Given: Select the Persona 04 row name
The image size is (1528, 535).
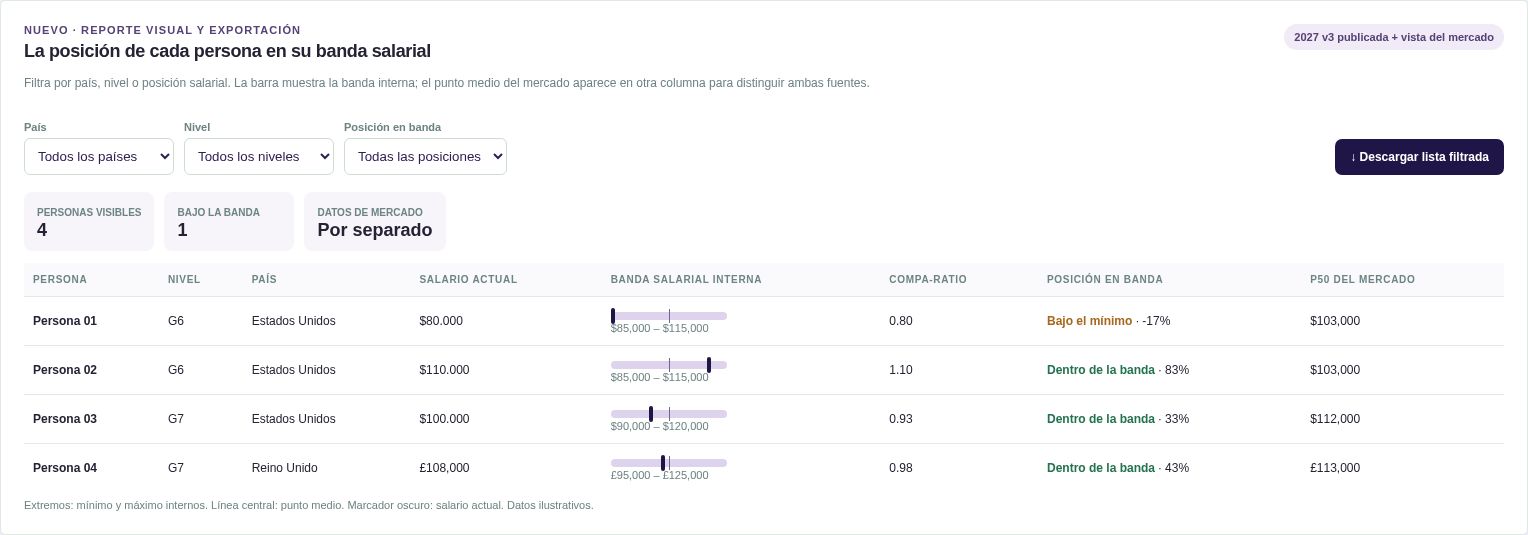Looking at the screenshot, I should (65, 468).
